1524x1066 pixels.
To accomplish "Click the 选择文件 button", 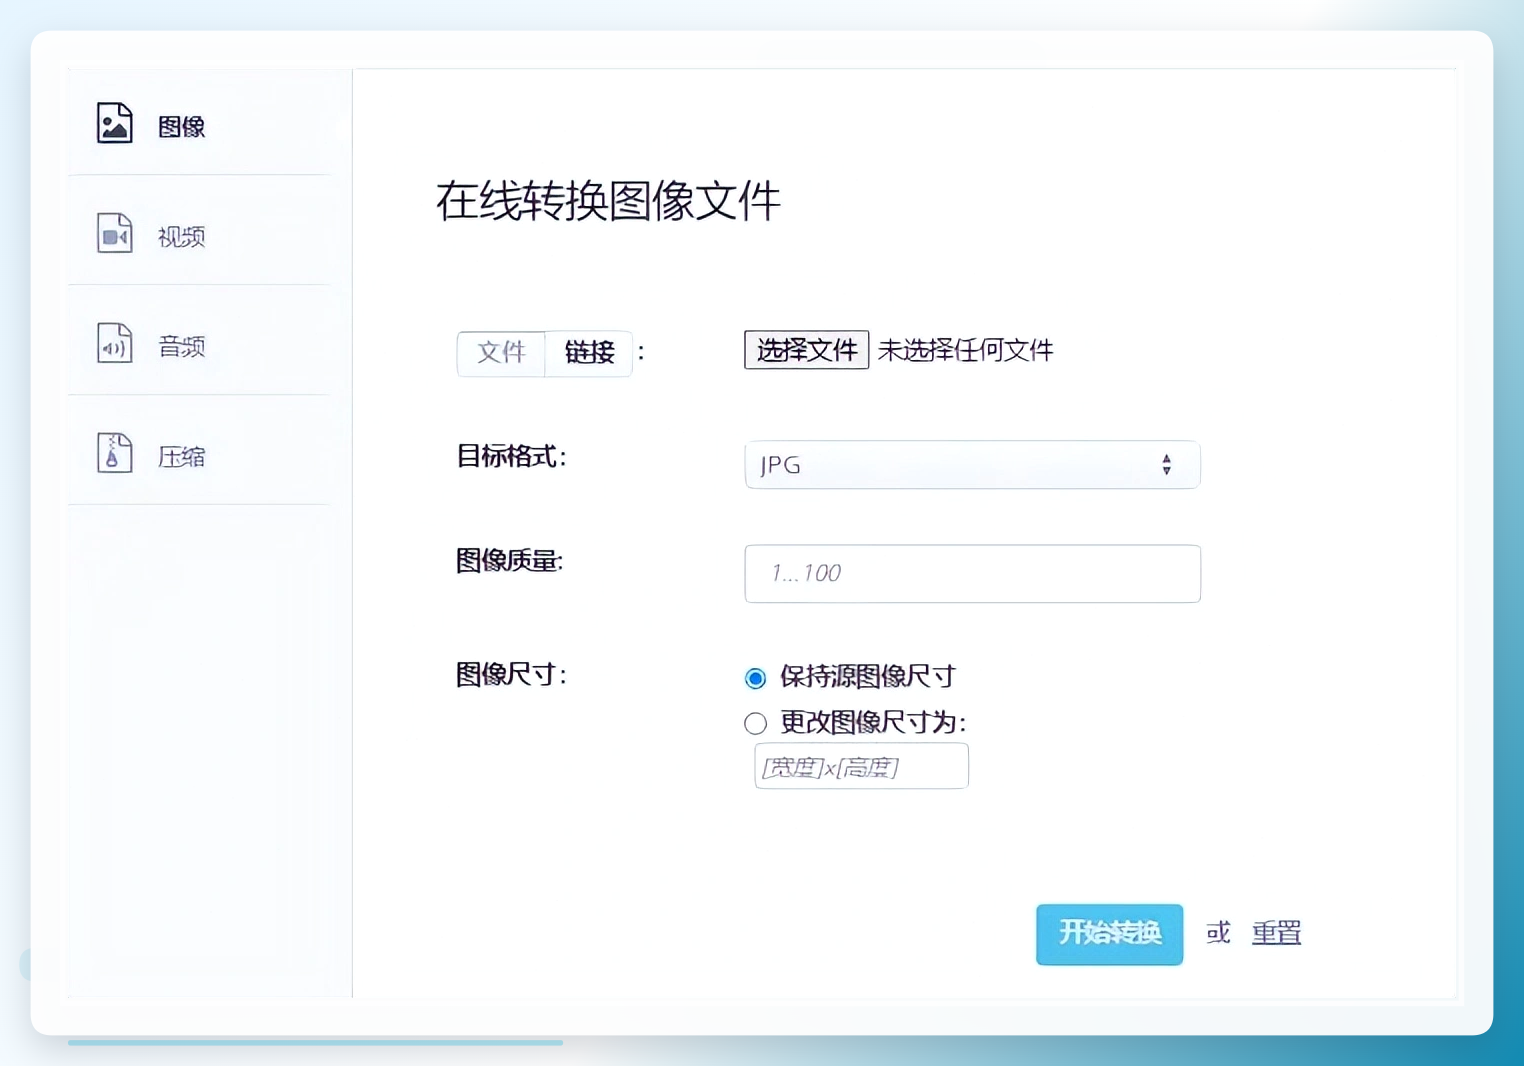I will click(x=806, y=350).
